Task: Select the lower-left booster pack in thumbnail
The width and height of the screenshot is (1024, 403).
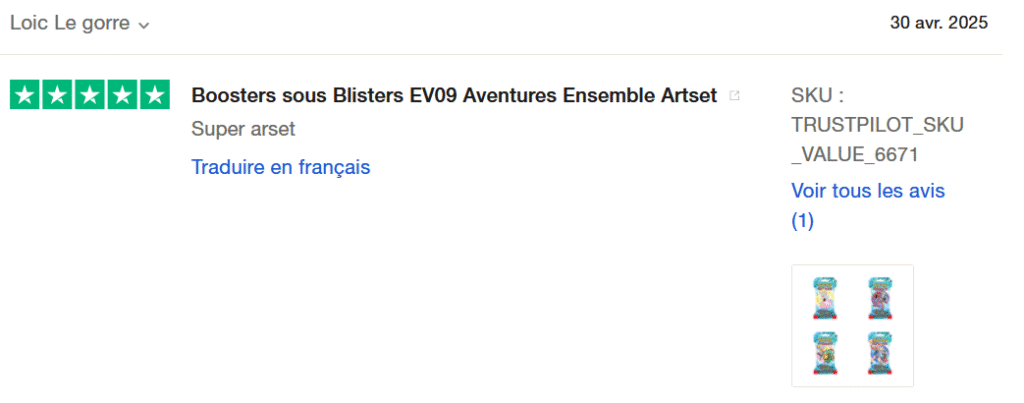Action: (825, 353)
